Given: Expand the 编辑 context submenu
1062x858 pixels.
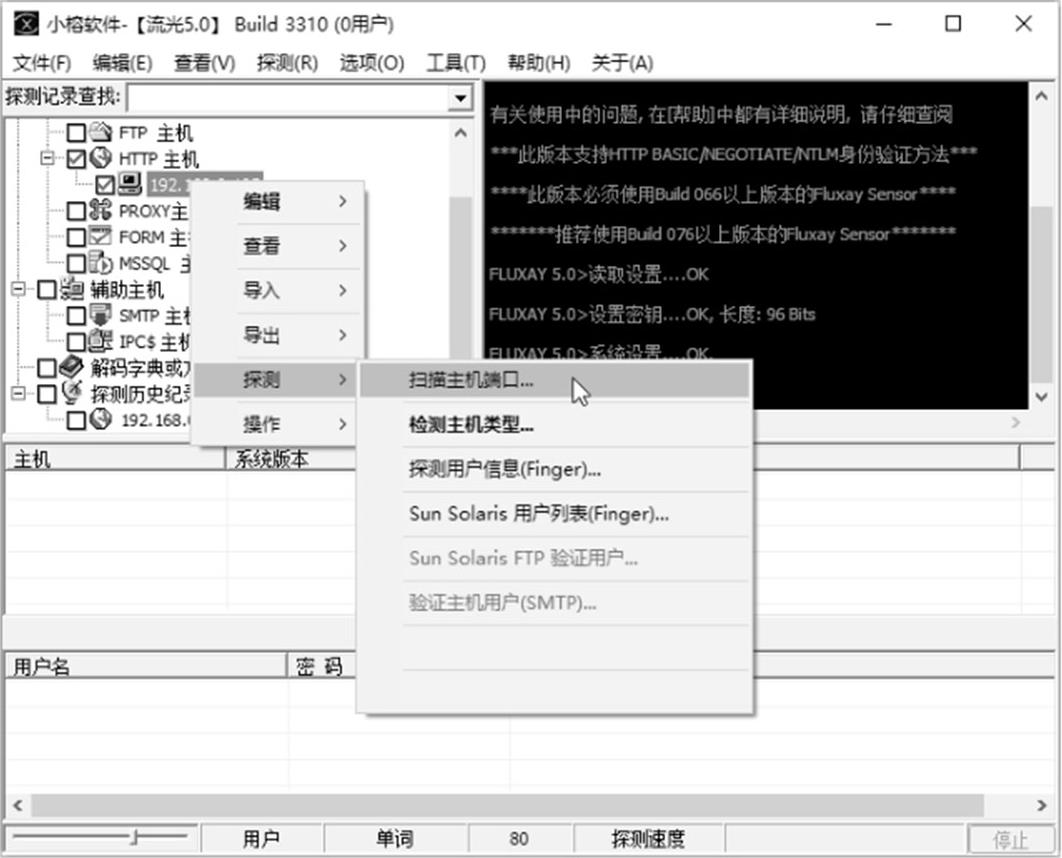Looking at the screenshot, I should (278, 201).
